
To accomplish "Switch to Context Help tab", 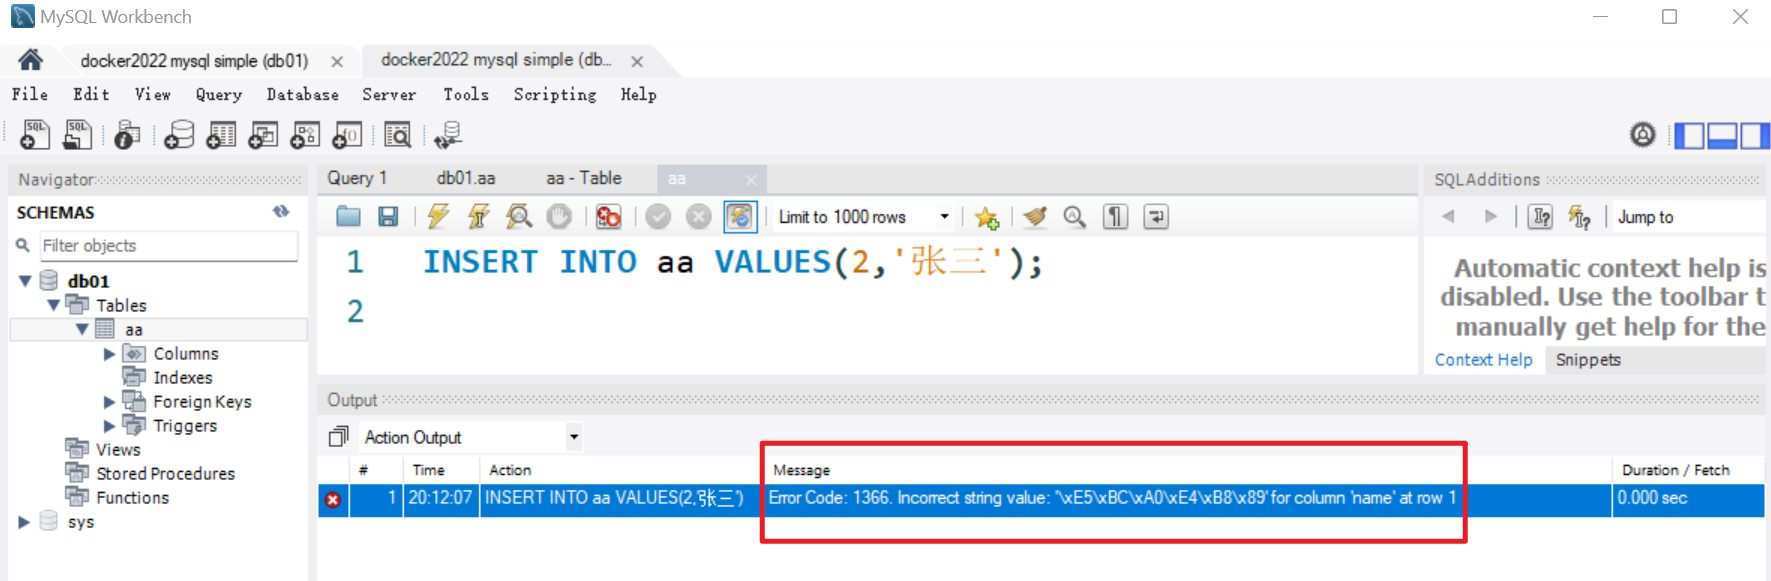I will click(1484, 360).
